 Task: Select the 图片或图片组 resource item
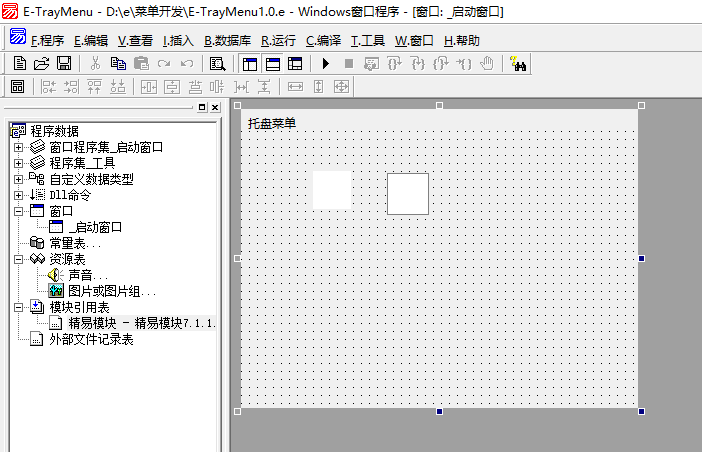pyautogui.click(x=112, y=291)
